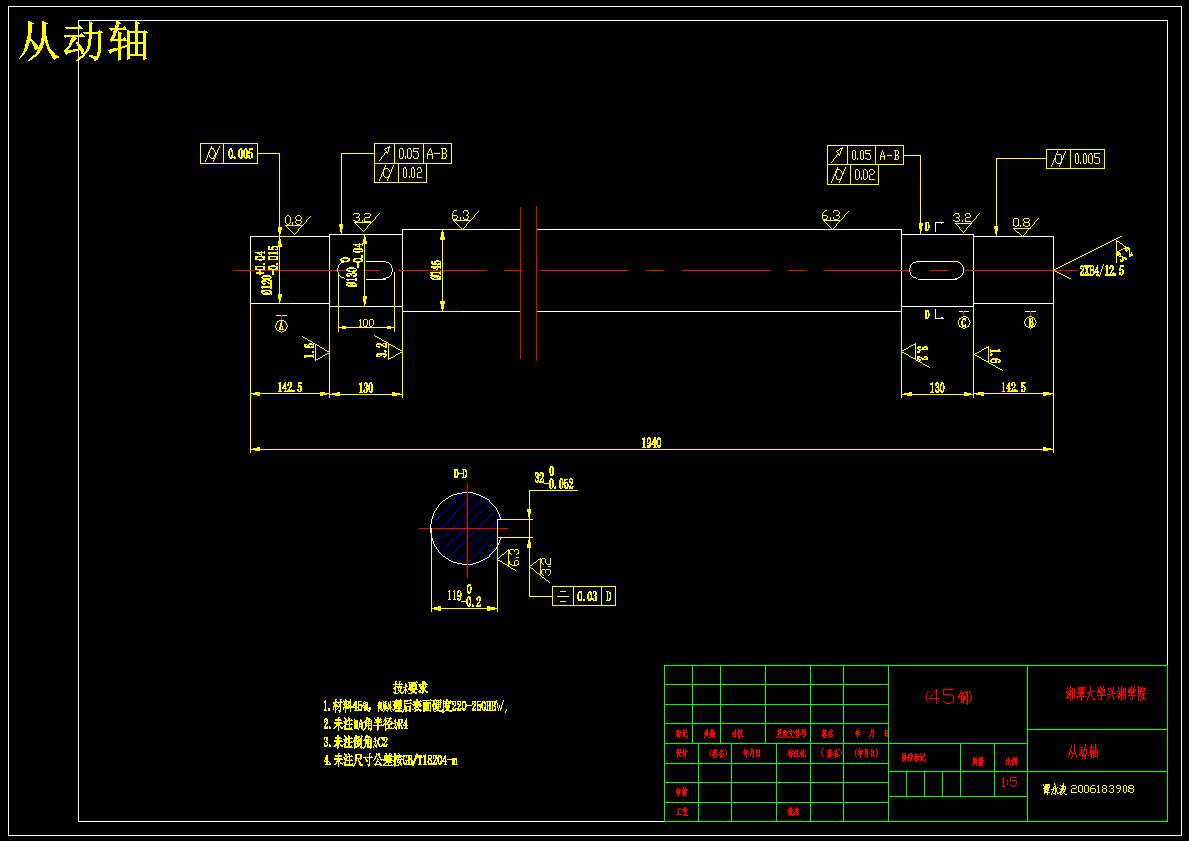1189x841 pixels.
Task: Pick the 100 keyway length dimension
Action: click(x=365, y=323)
